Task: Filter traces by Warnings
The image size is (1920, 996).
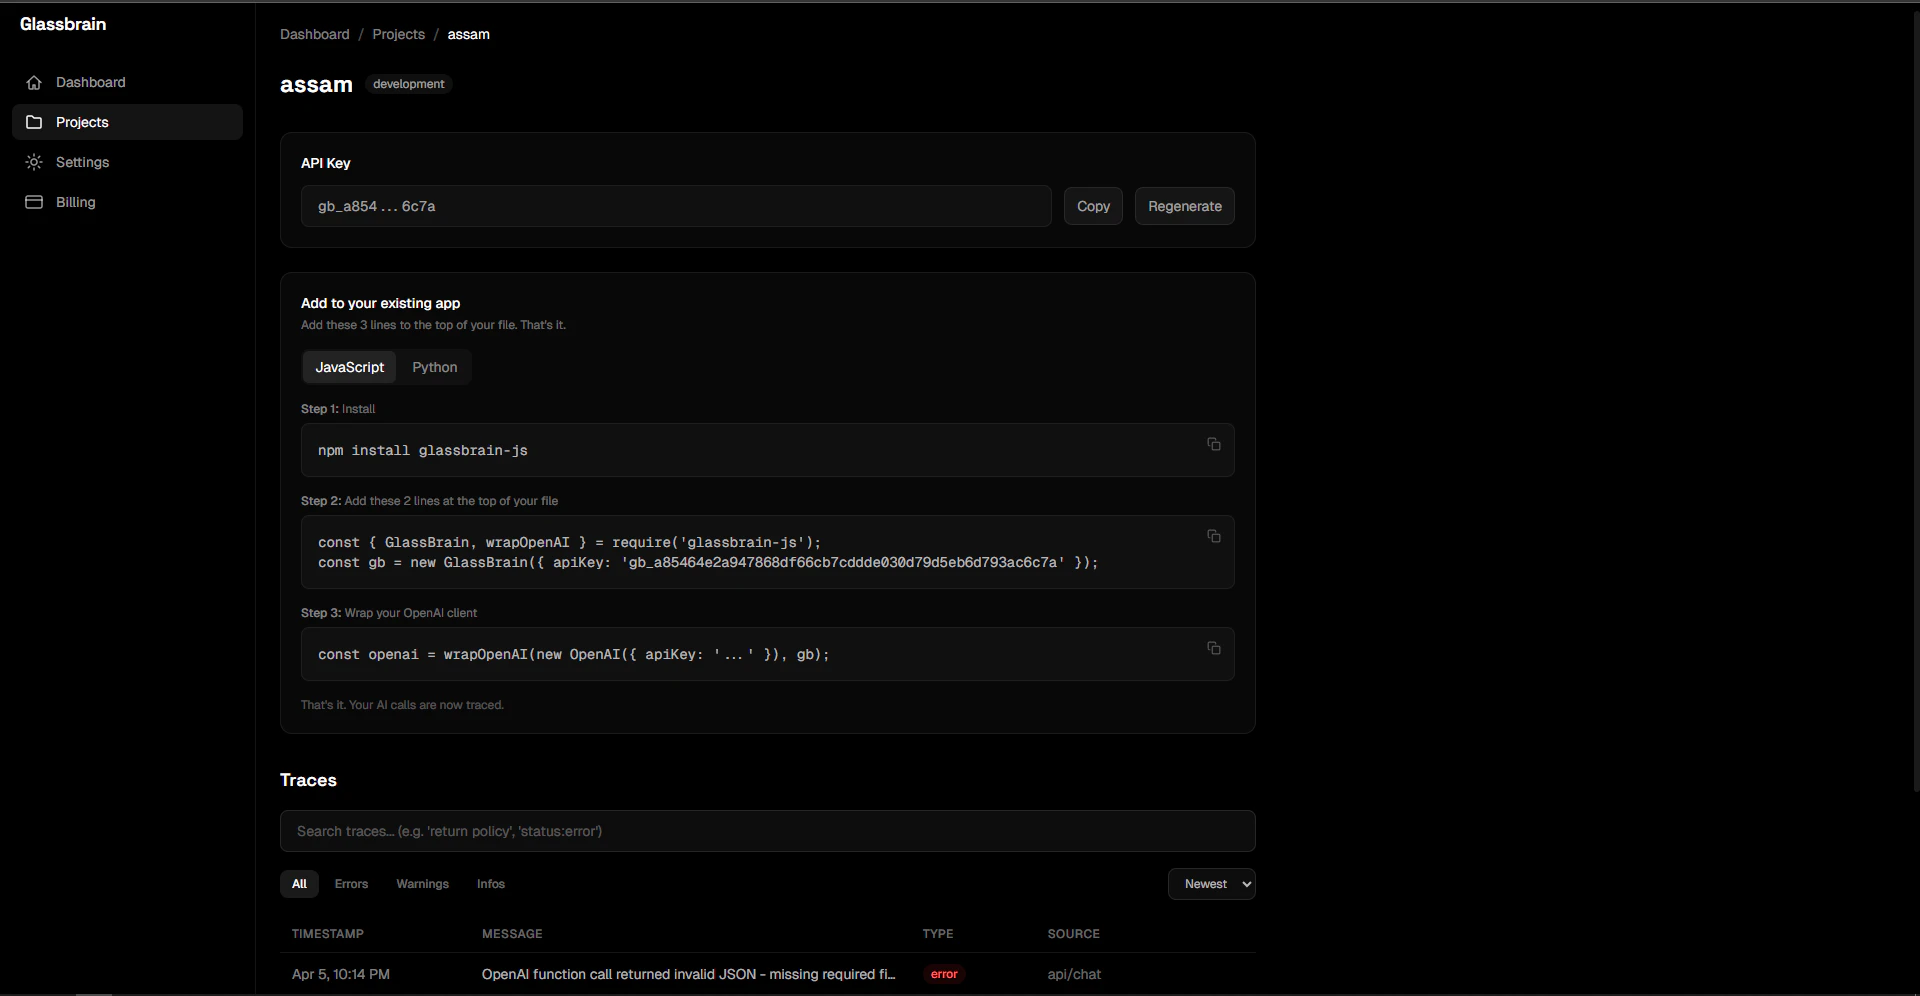Action: click(x=422, y=884)
